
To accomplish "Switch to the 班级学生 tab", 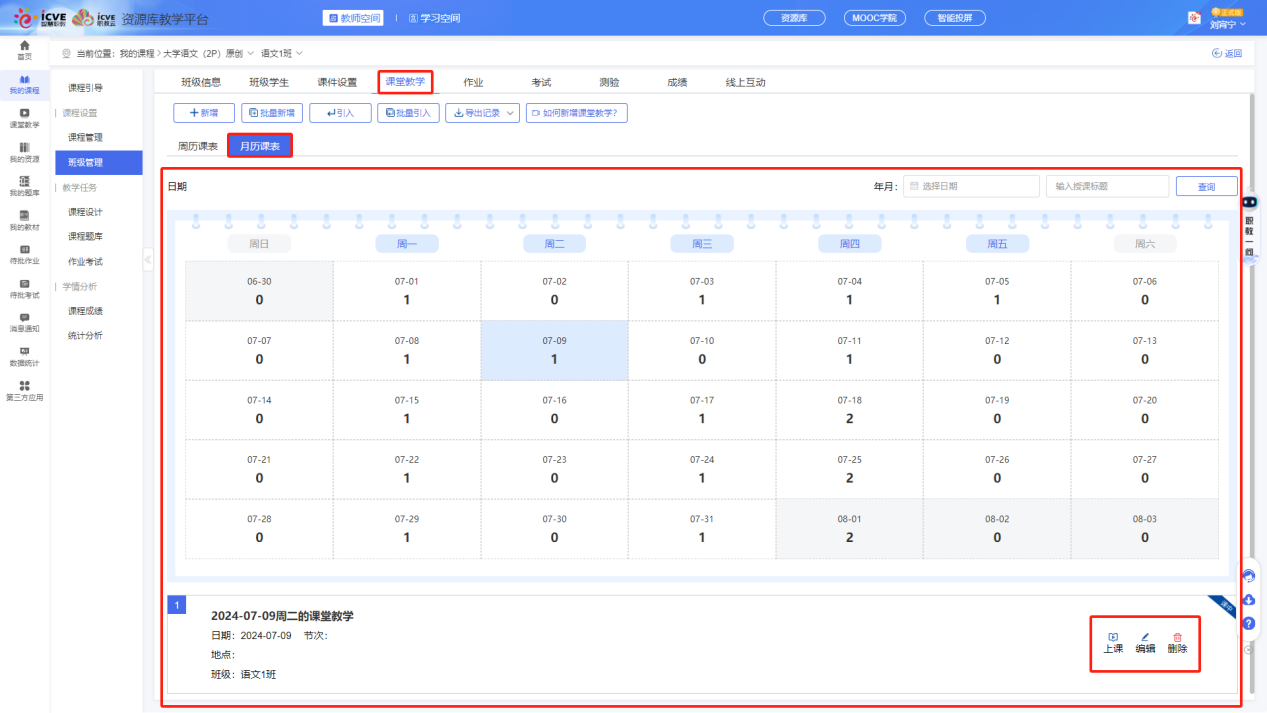I will (269, 82).
